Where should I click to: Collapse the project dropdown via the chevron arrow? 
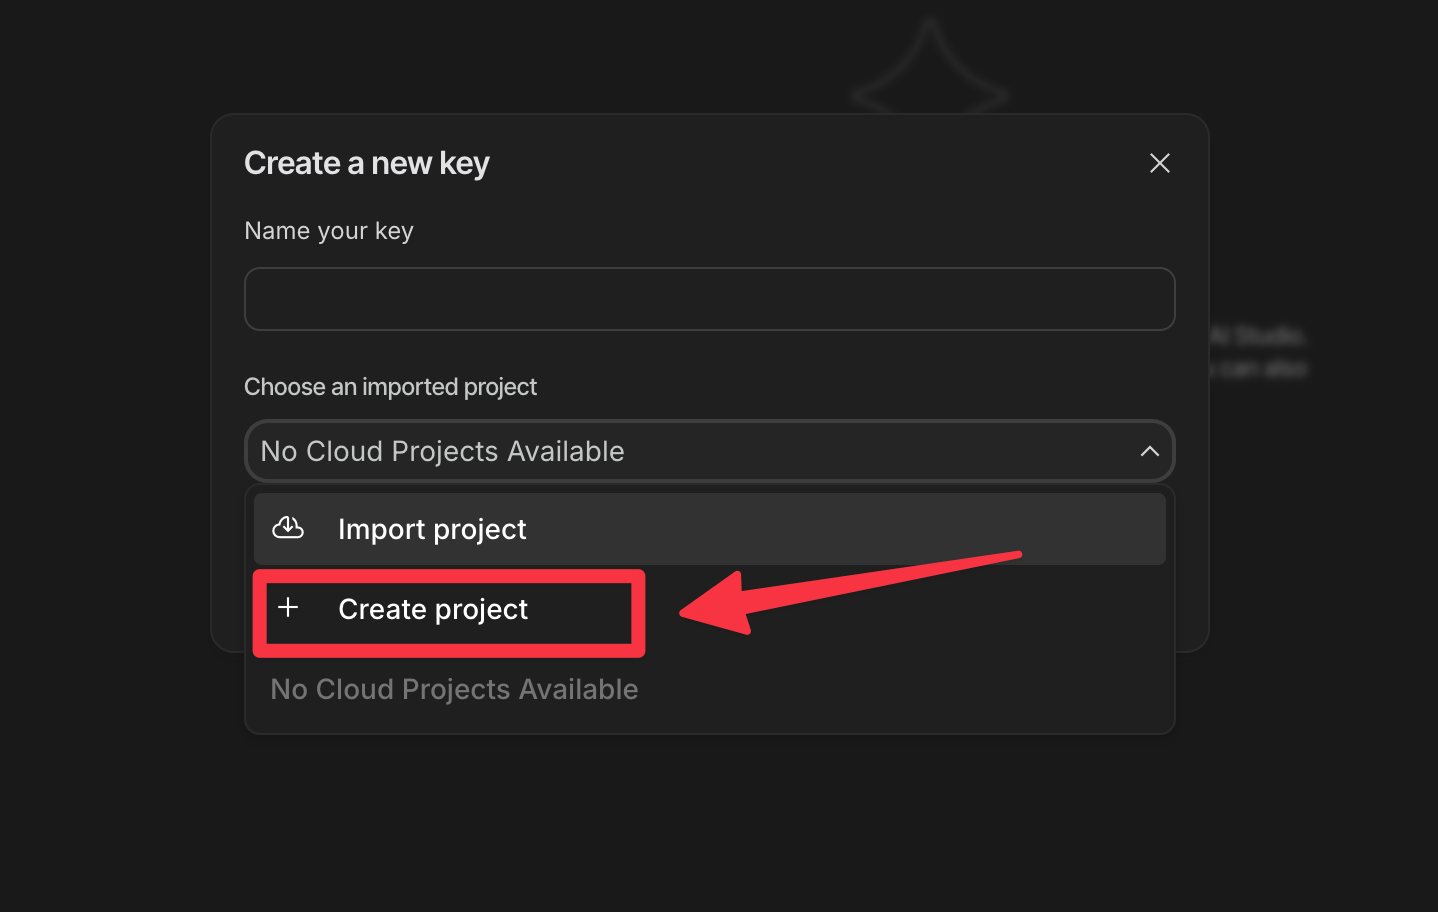pyautogui.click(x=1149, y=451)
